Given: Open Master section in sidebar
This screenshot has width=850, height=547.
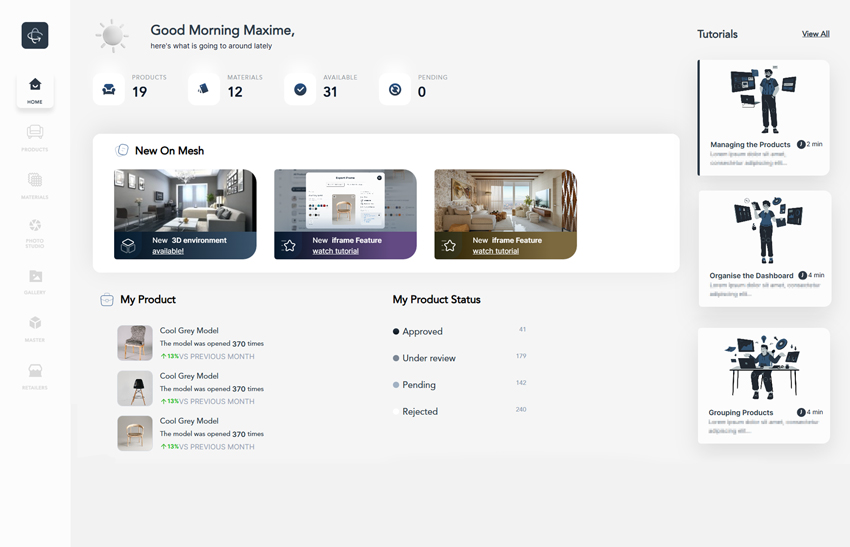Looking at the screenshot, I should point(35,329).
